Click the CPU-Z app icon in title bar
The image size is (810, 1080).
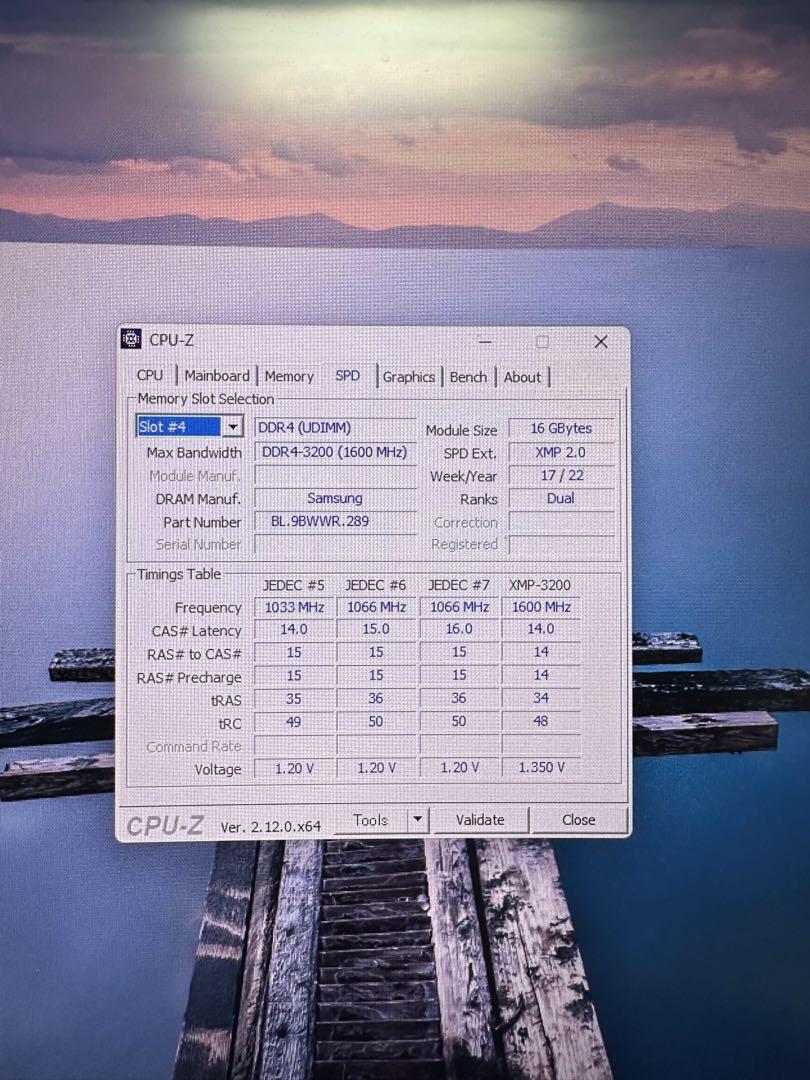coord(131,339)
